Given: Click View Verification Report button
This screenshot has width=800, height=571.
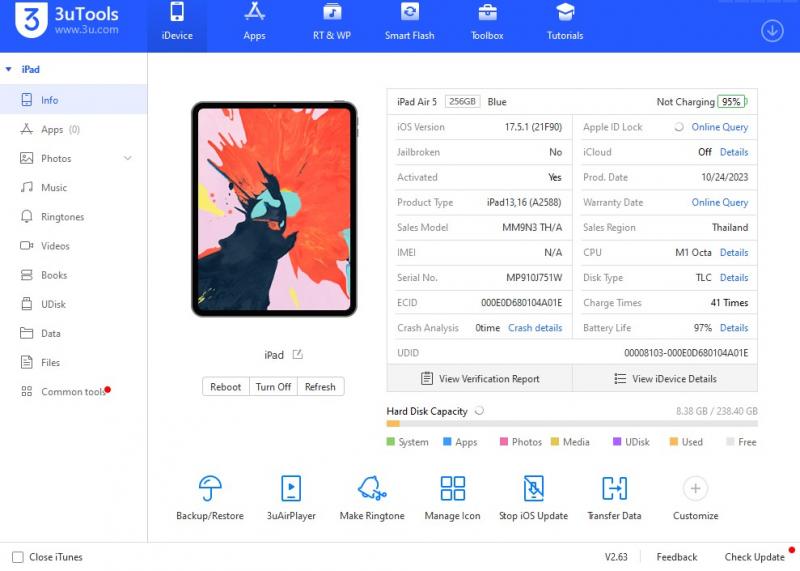Looking at the screenshot, I should coord(480,379).
